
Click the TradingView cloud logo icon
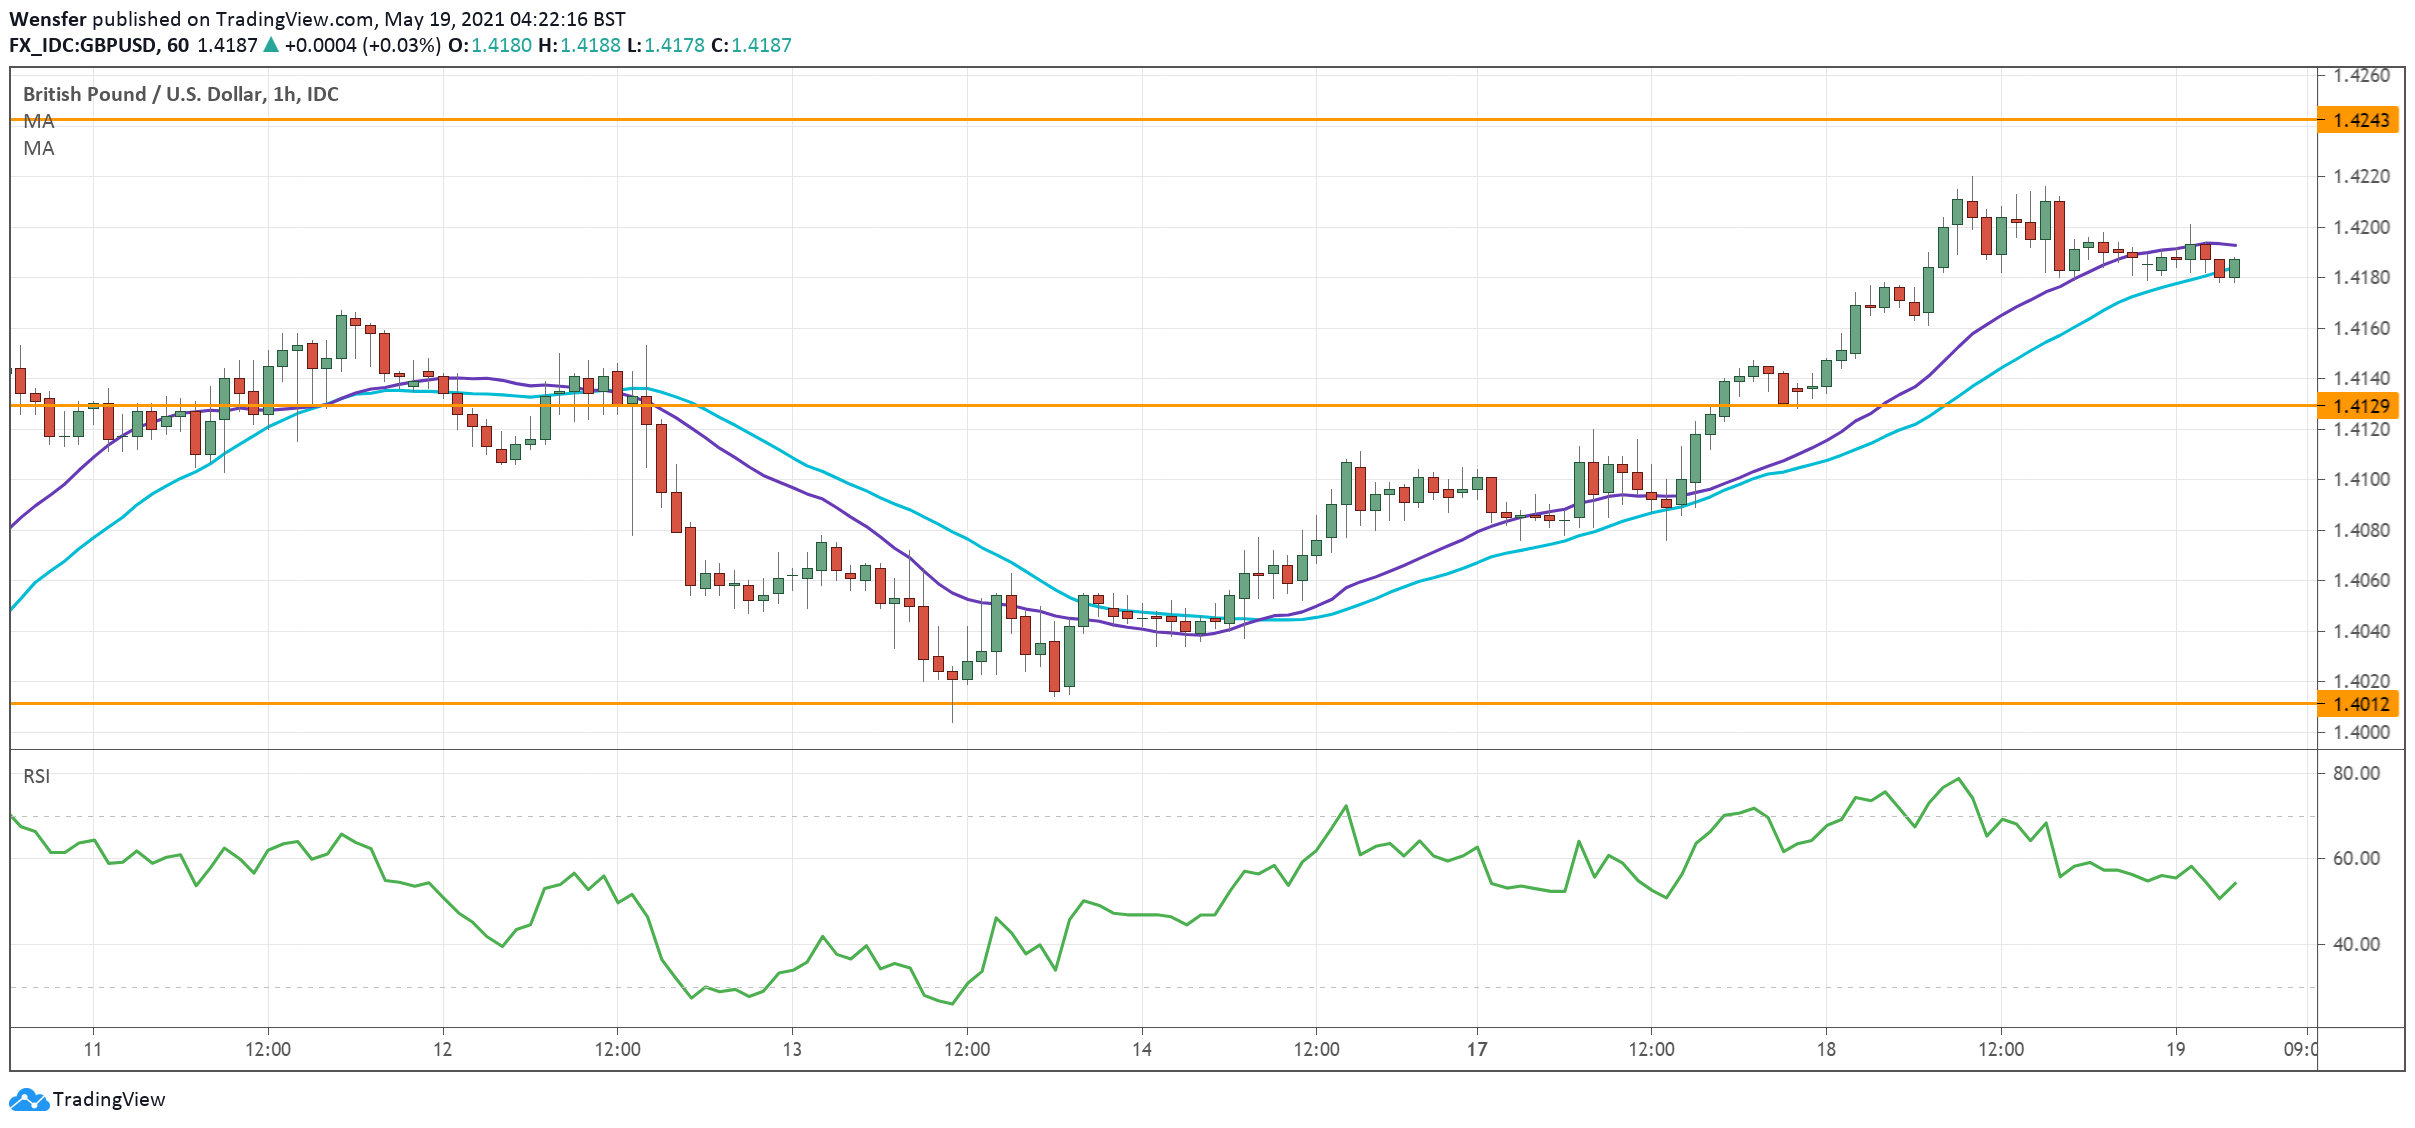[x=28, y=1100]
